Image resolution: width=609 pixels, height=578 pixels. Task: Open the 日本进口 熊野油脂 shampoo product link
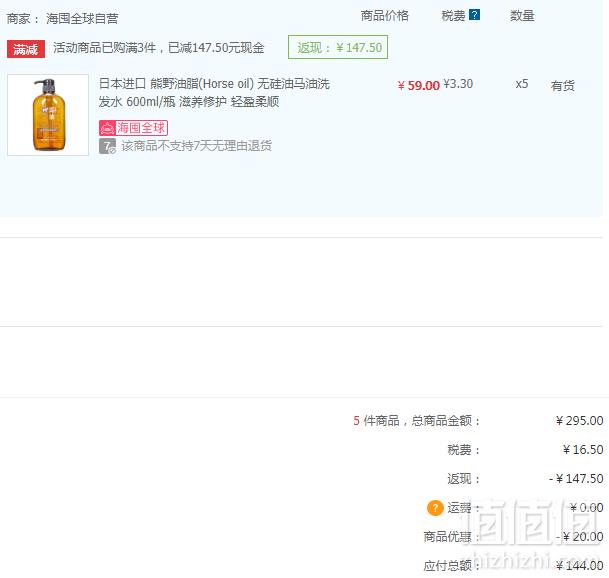coord(214,93)
